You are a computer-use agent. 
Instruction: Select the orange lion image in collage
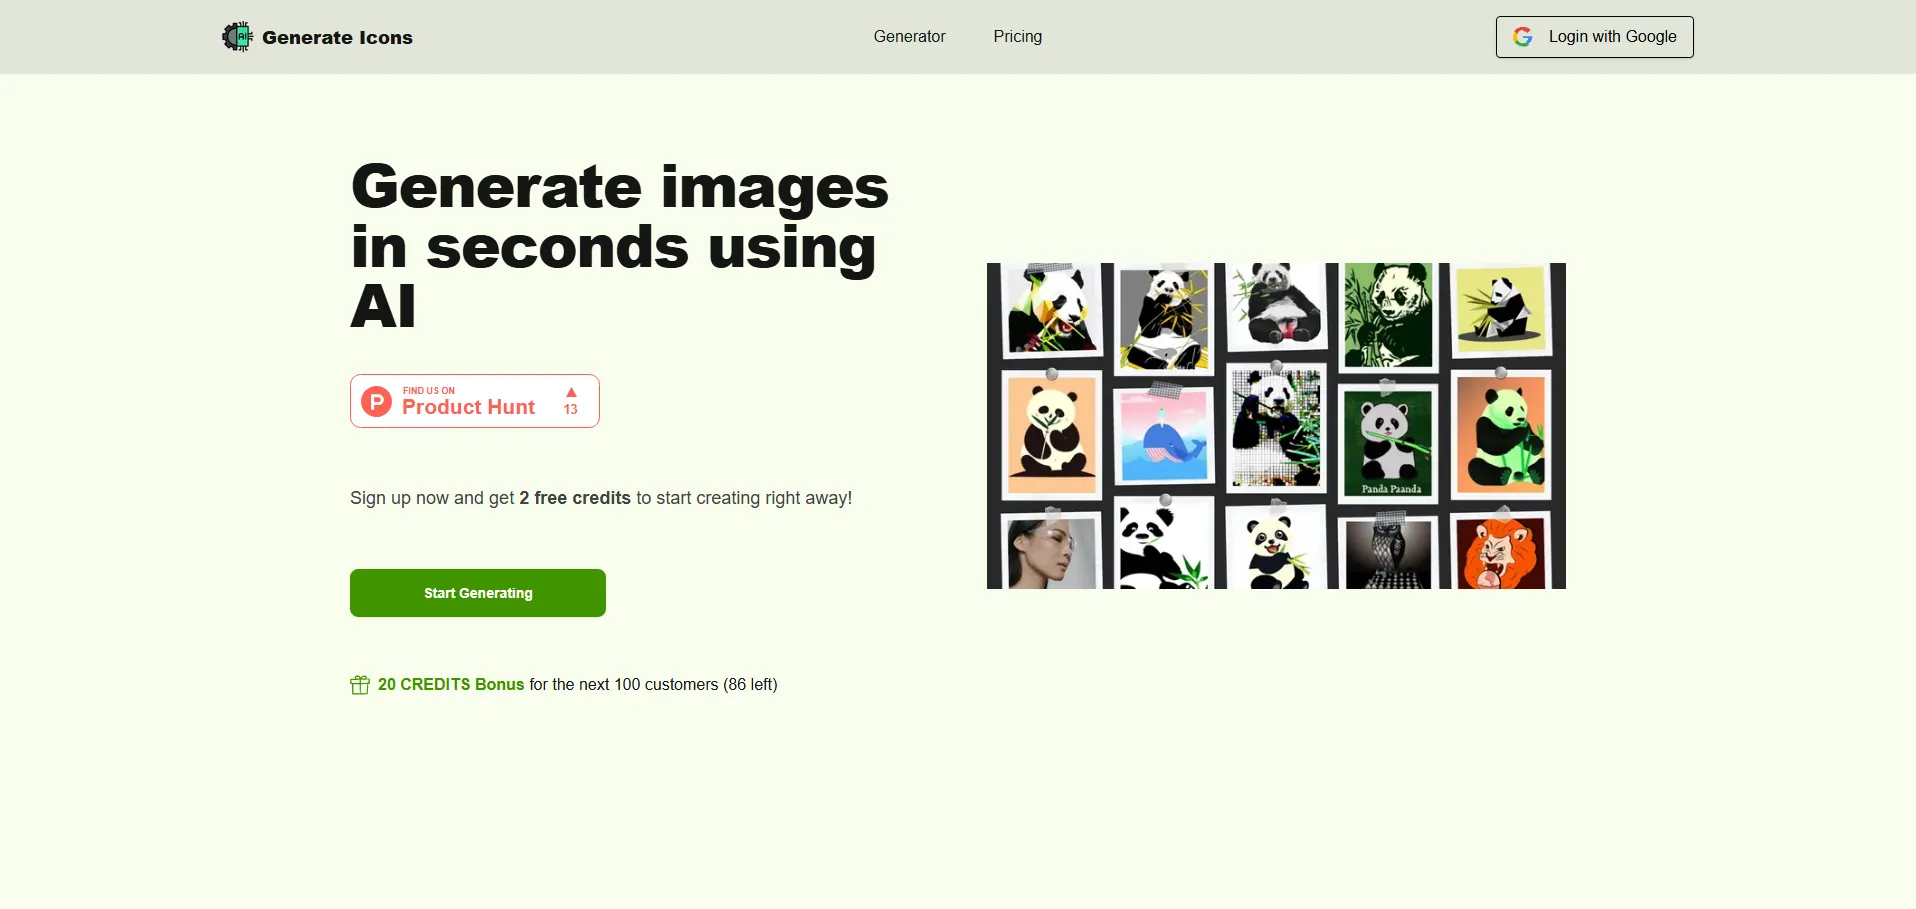tap(1500, 553)
